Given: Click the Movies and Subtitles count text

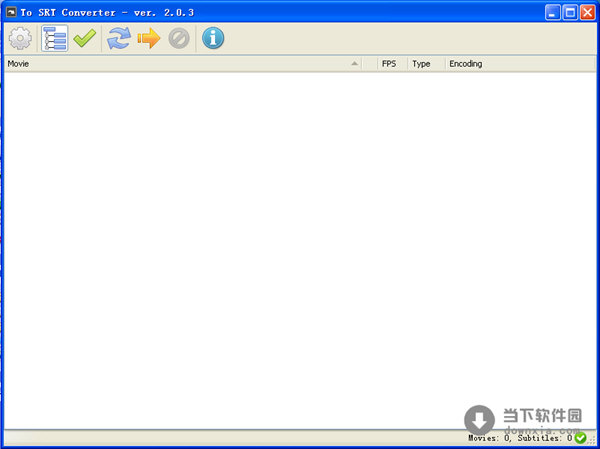Looking at the screenshot, I should pos(520,438).
